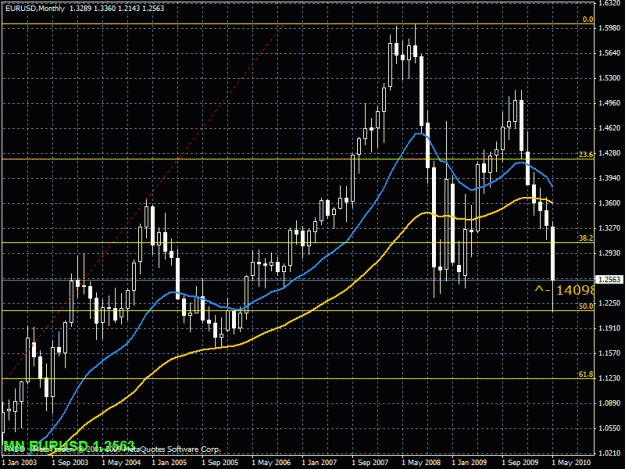Click the '1 Jan 2003' date label
The image size is (625, 469).
tap(20, 463)
